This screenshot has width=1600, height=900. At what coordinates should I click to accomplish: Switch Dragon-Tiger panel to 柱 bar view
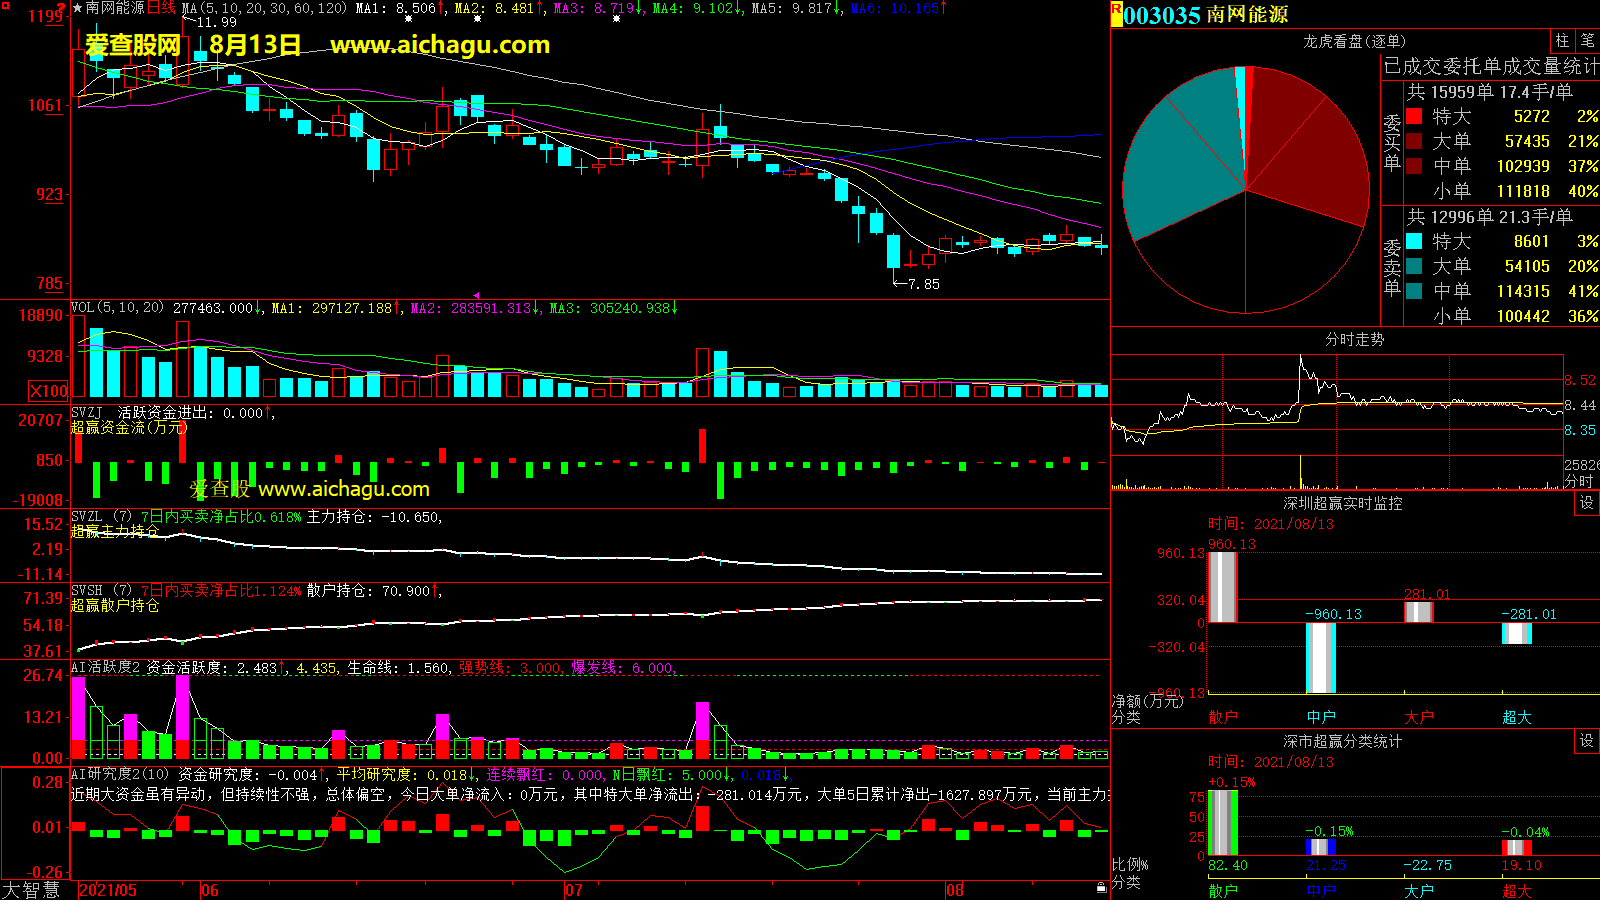tap(1562, 41)
